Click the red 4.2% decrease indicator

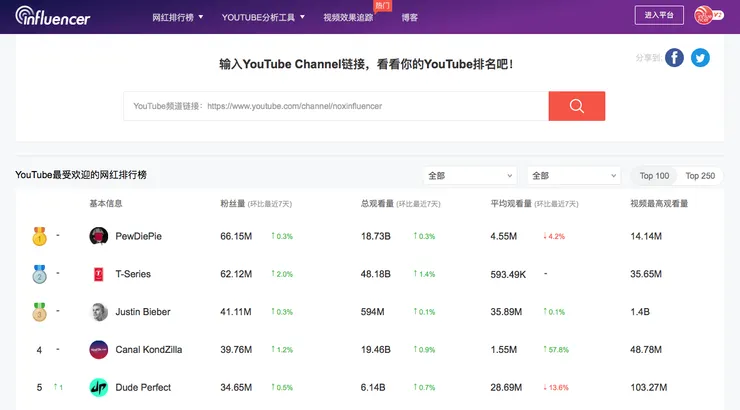pyautogui.click(x=554, y=236)
